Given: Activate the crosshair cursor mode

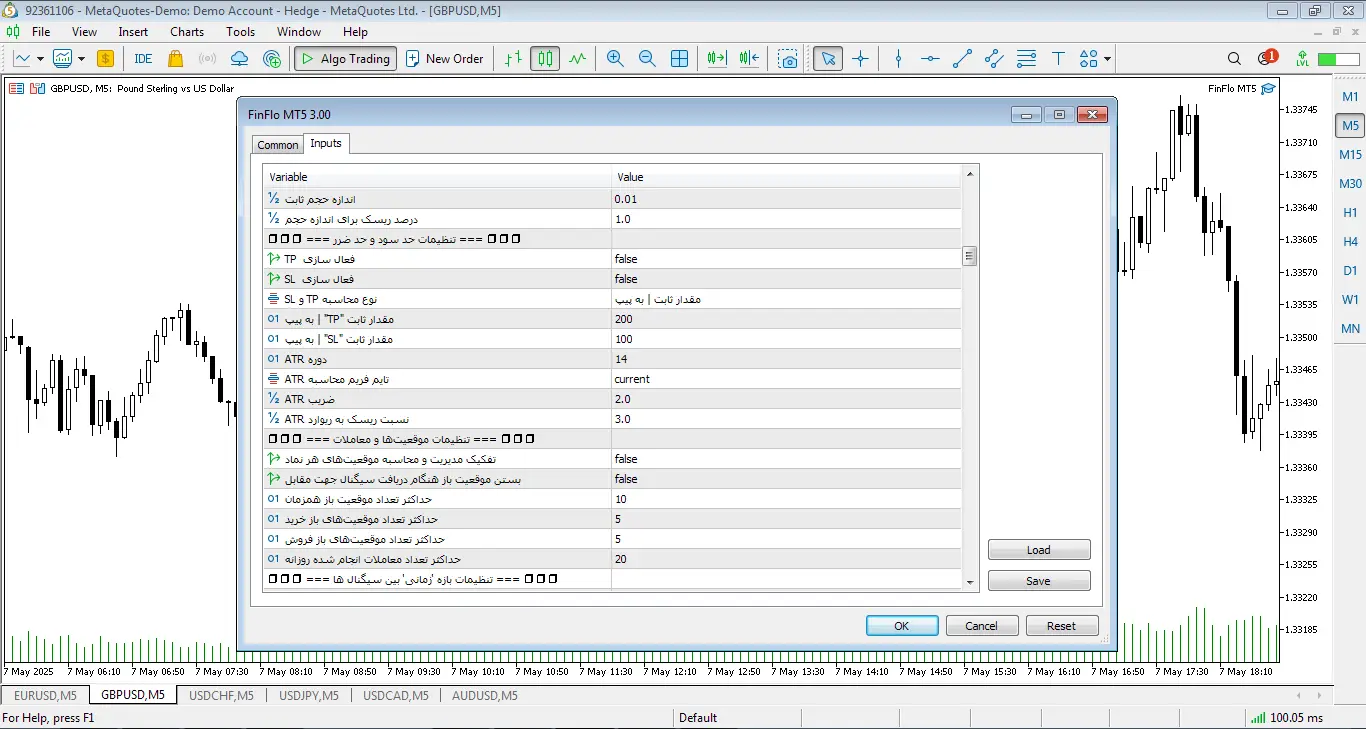Looking at the screenshot, I should click(860, 59).
